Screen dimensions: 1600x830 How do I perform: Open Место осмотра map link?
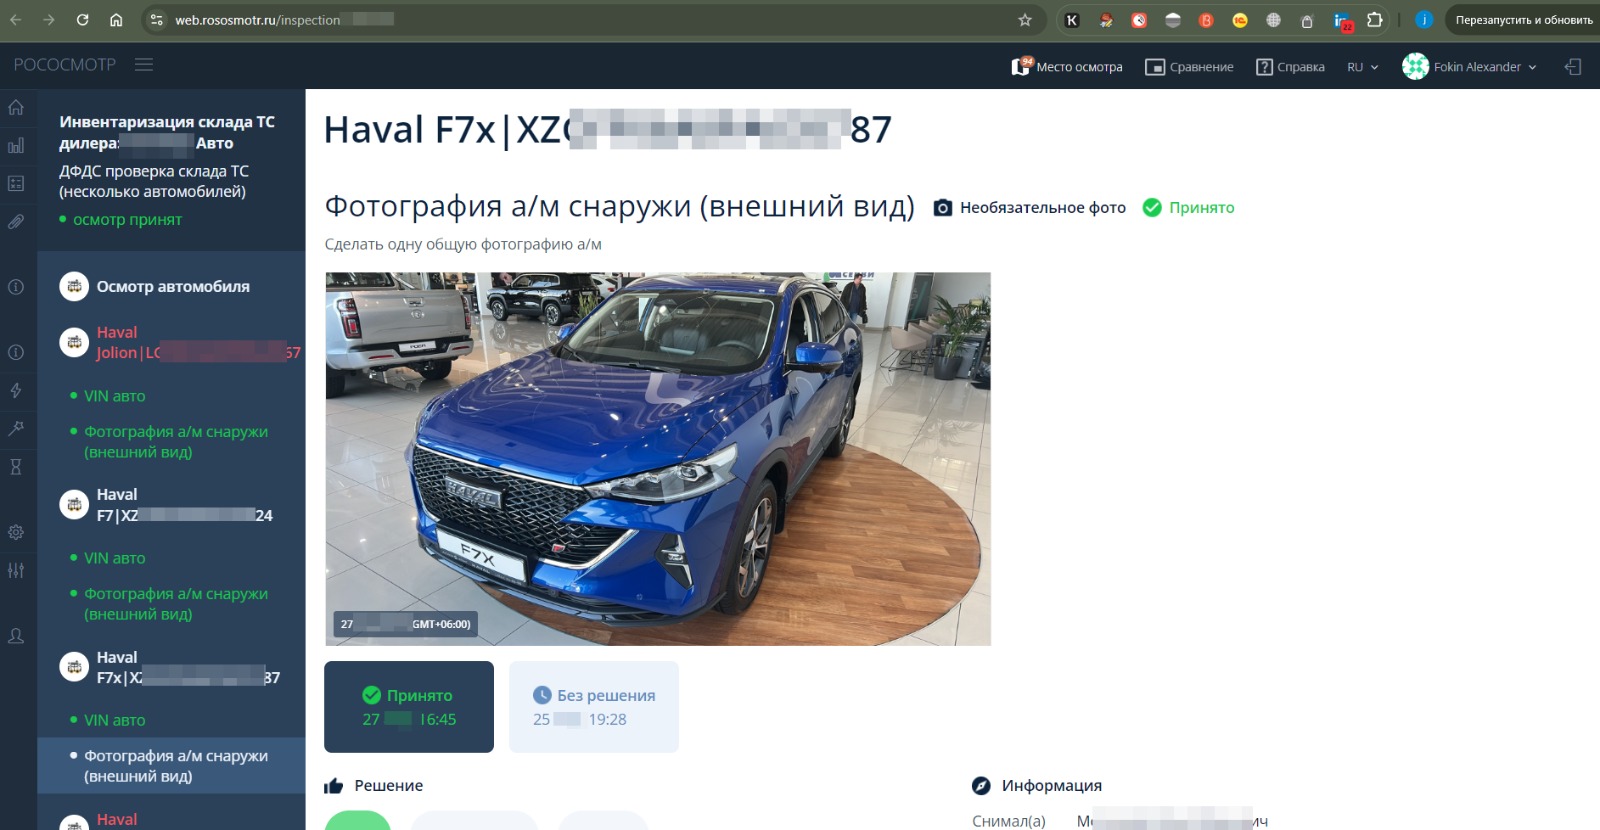[x=1066, y=67]
